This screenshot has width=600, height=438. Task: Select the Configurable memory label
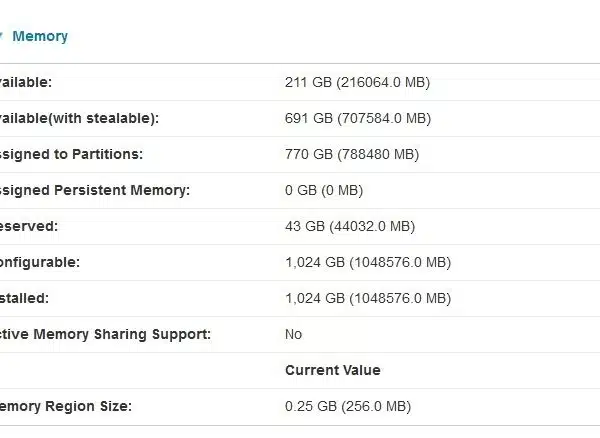tap(40, 262)
